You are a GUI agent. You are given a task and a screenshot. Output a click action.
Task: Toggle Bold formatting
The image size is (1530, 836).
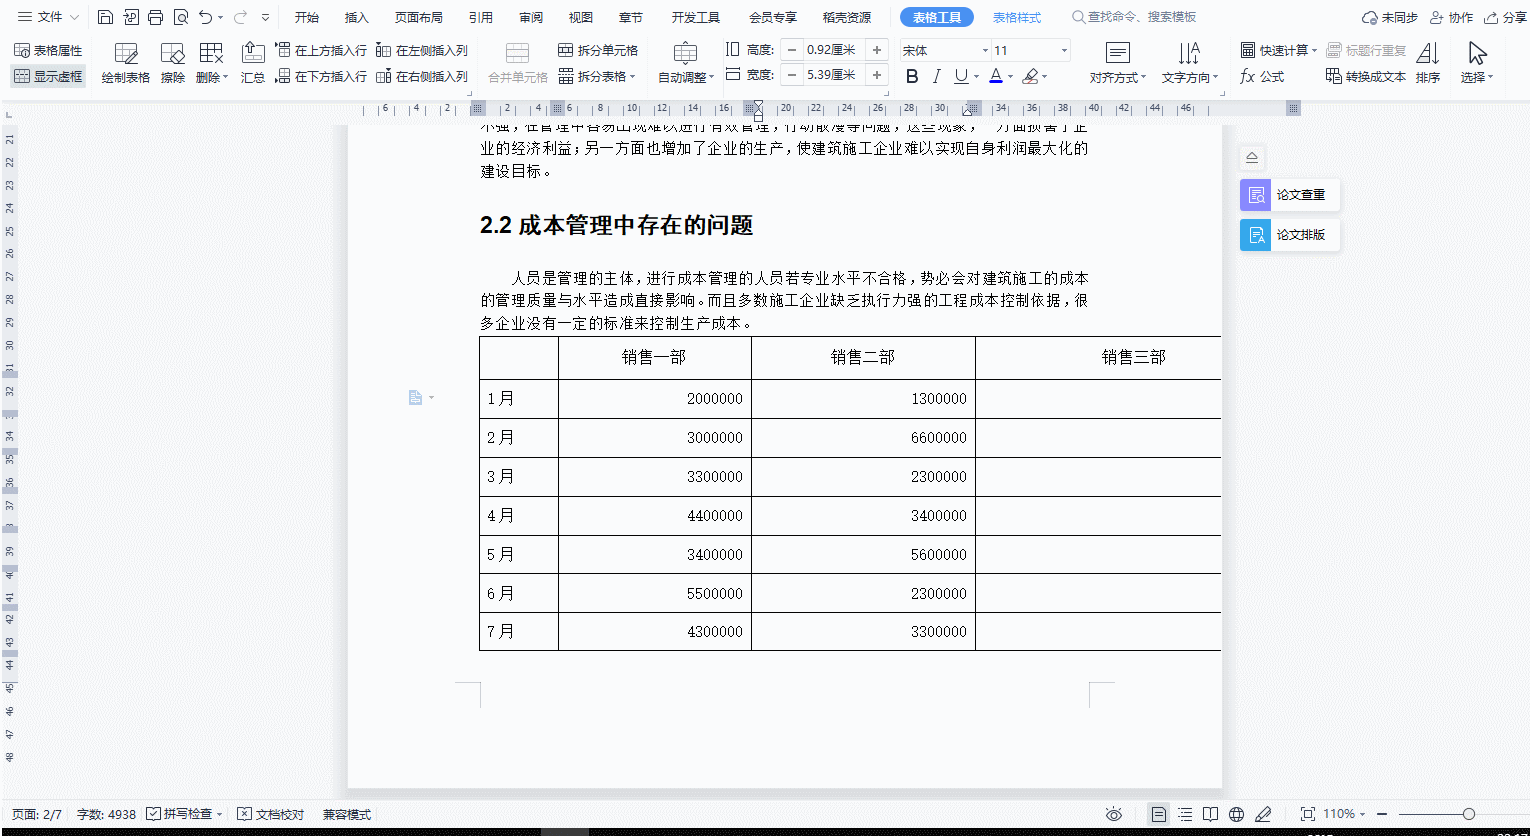click(911, 76)
